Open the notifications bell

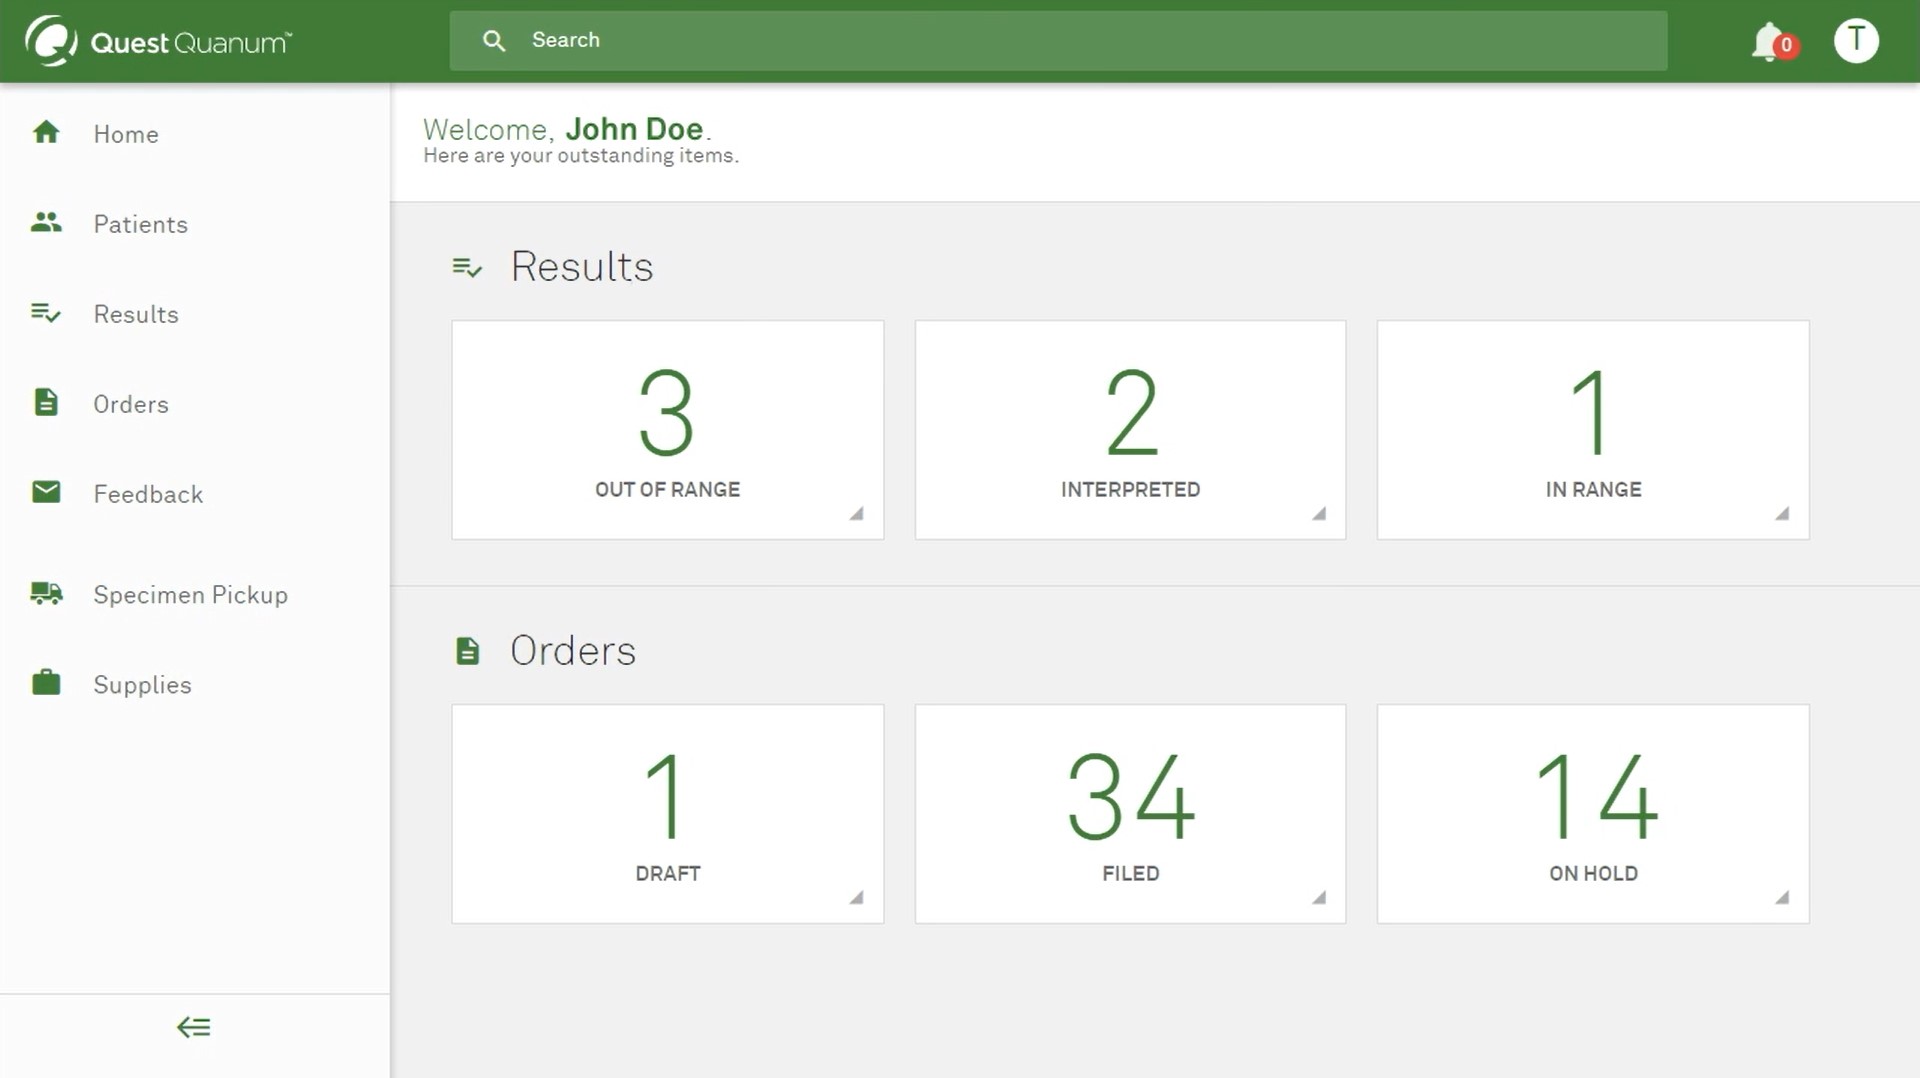tap(1769, 41)
